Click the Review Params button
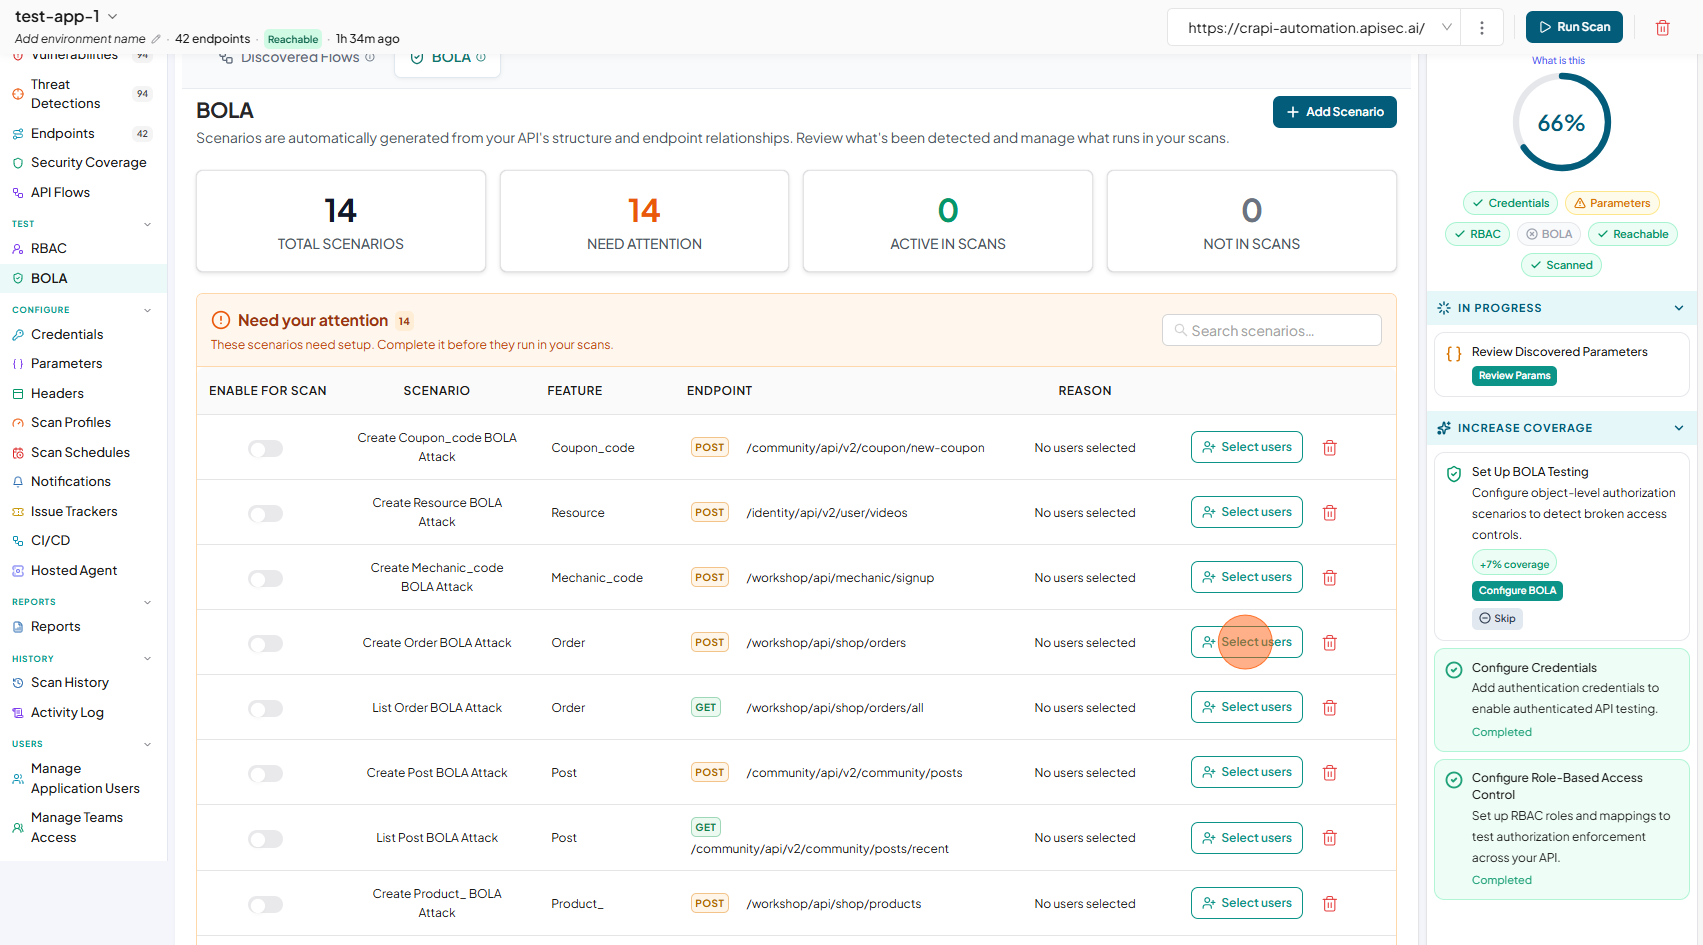This screenshot has width=1703, height=945. click(x=1514, y=376)
